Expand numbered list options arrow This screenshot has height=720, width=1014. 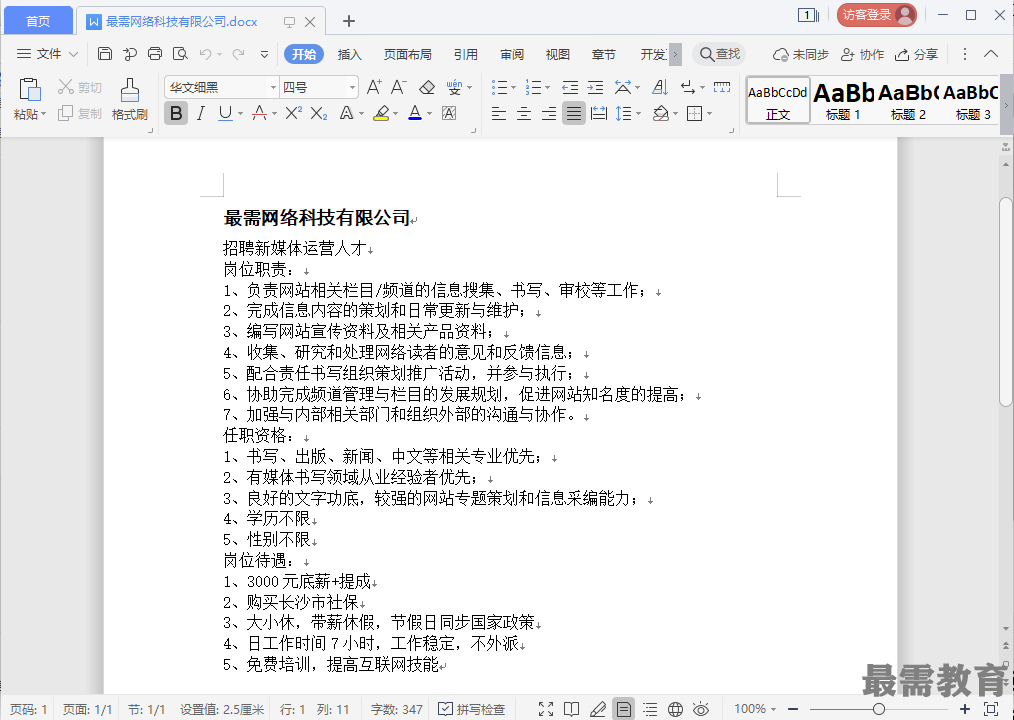pos(548,87)
